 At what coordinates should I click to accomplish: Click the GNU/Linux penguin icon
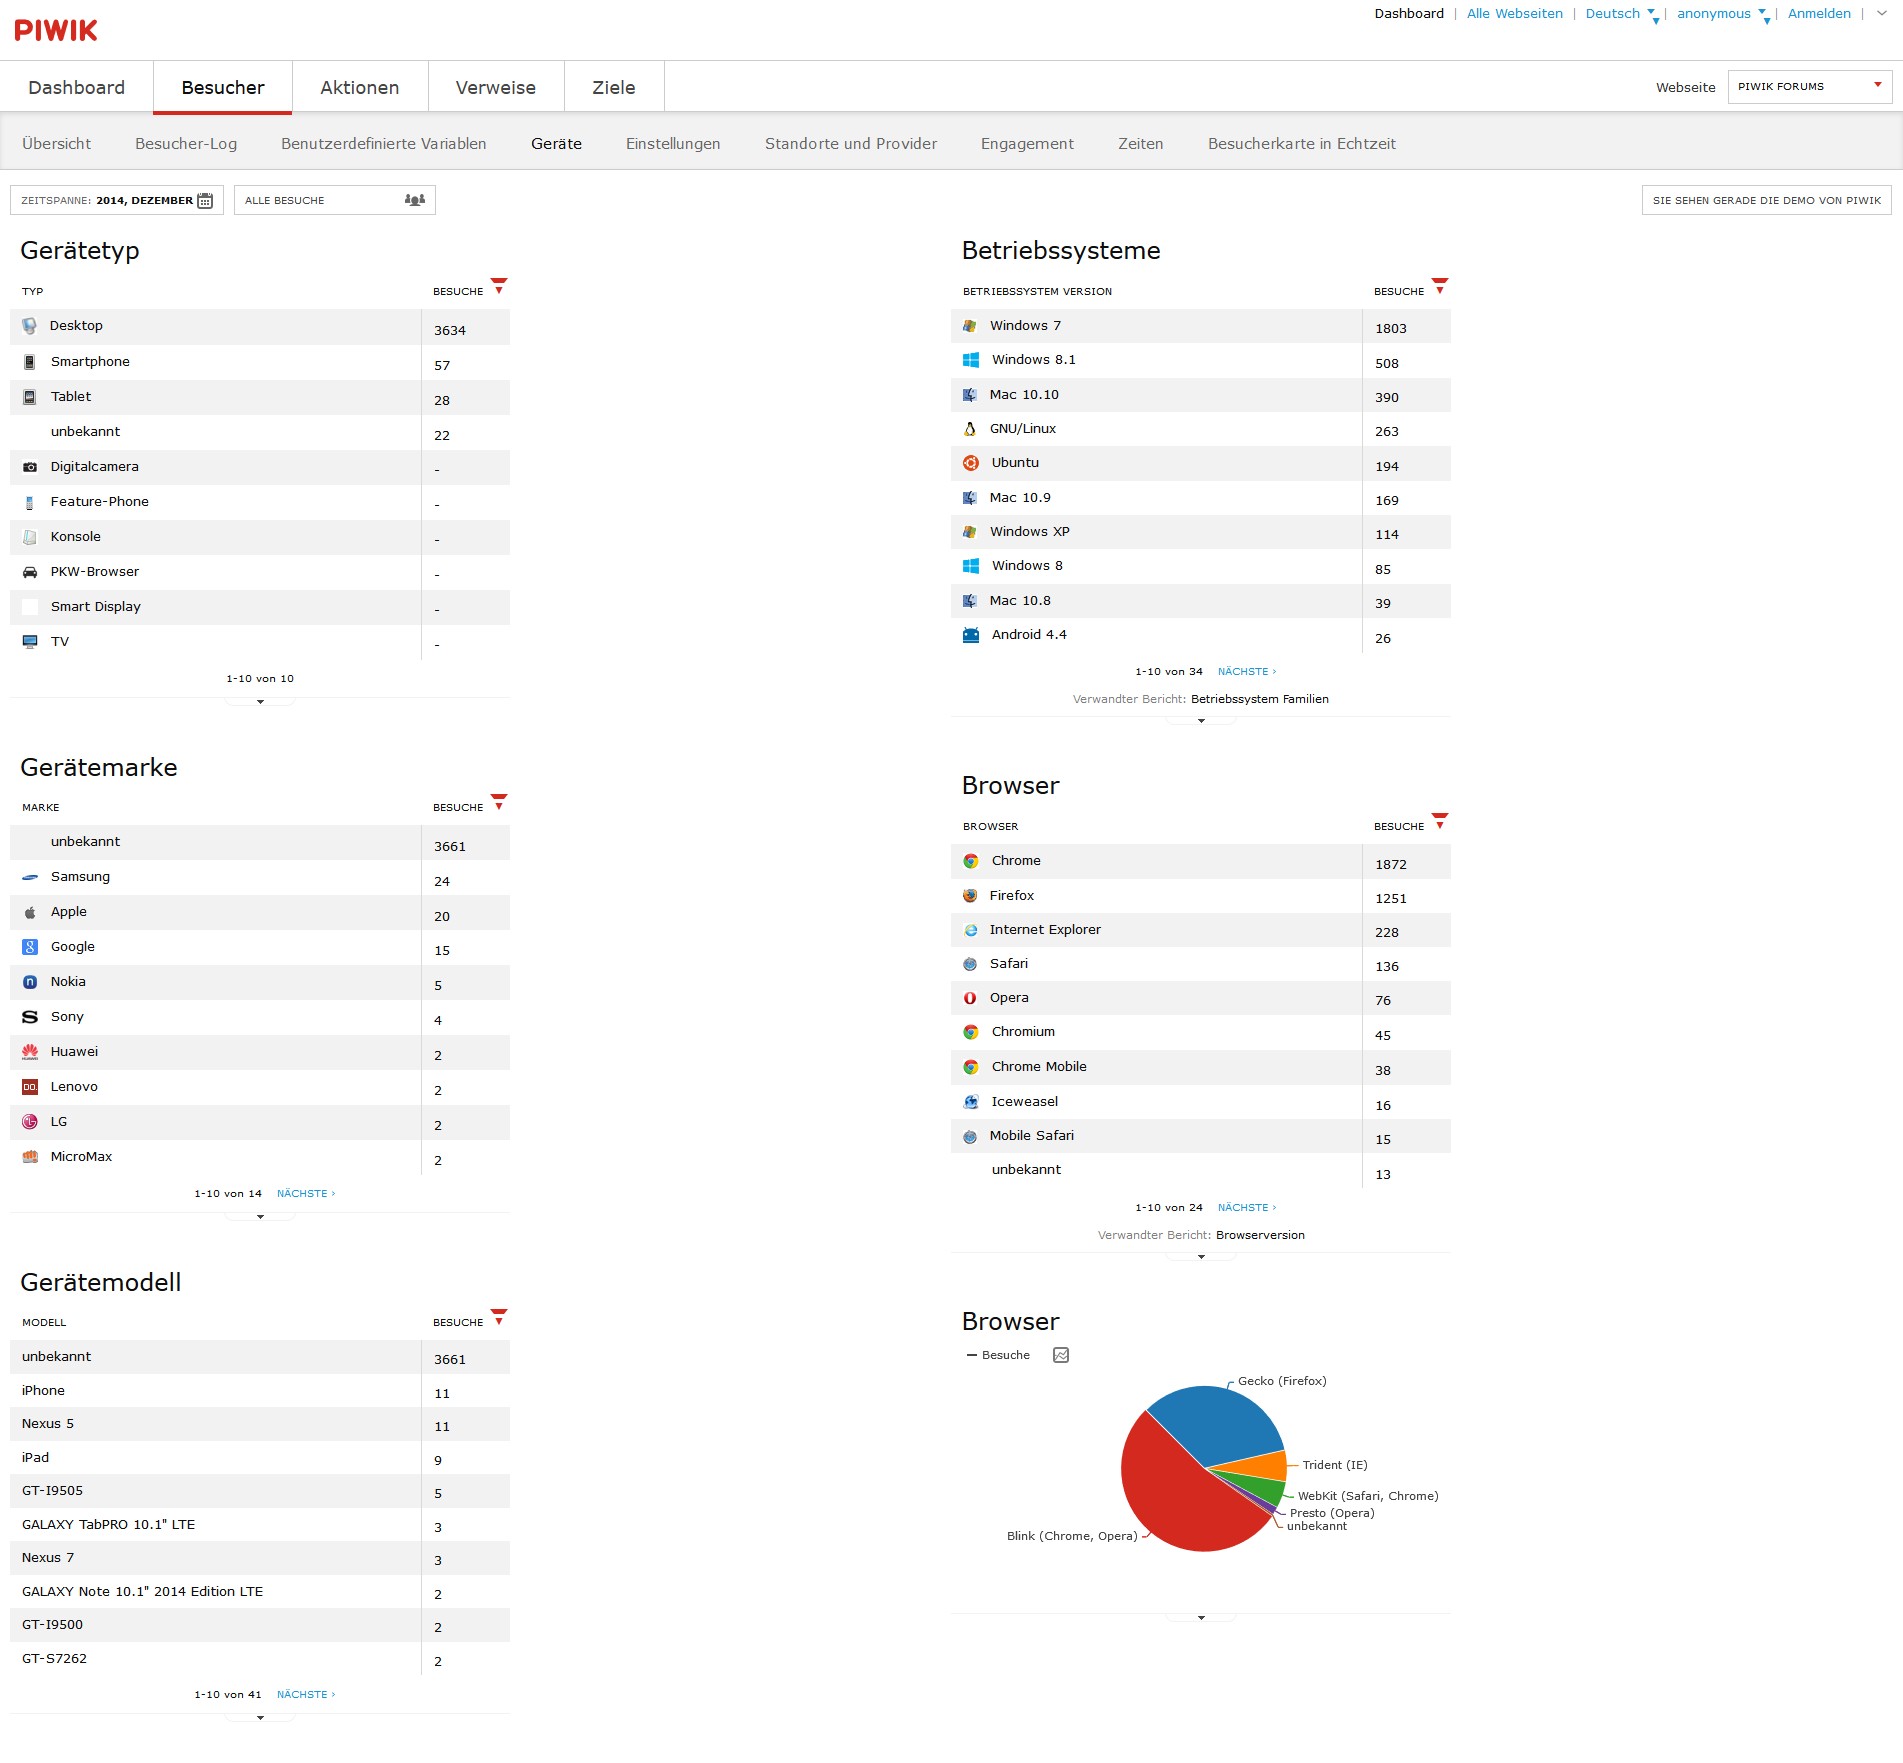click(970, 429)
